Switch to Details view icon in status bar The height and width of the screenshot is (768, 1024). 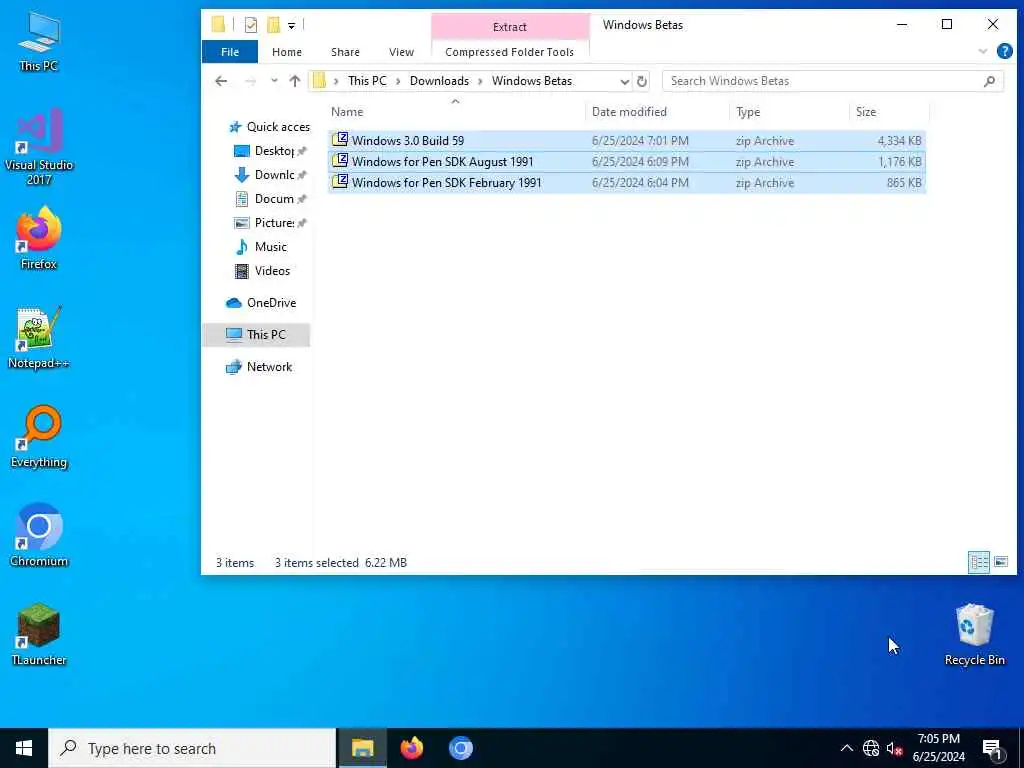[x=978, y=562]
